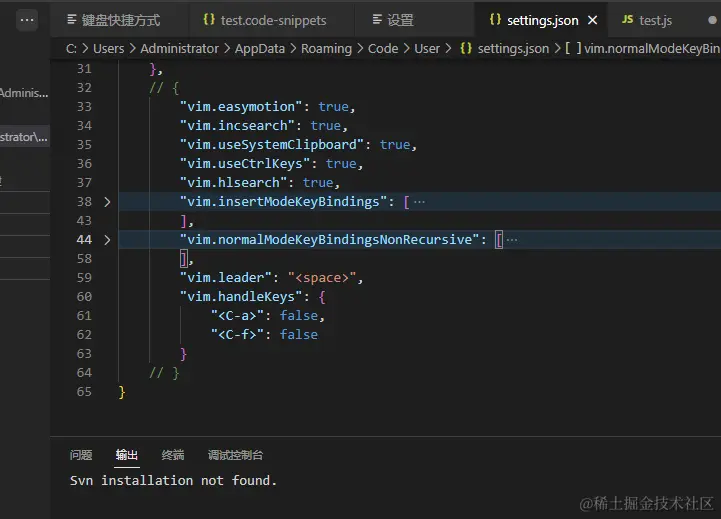Click the braces icon on settings.json tab
Viewport: 721px width, 519px height.
(x=495, y=19)
